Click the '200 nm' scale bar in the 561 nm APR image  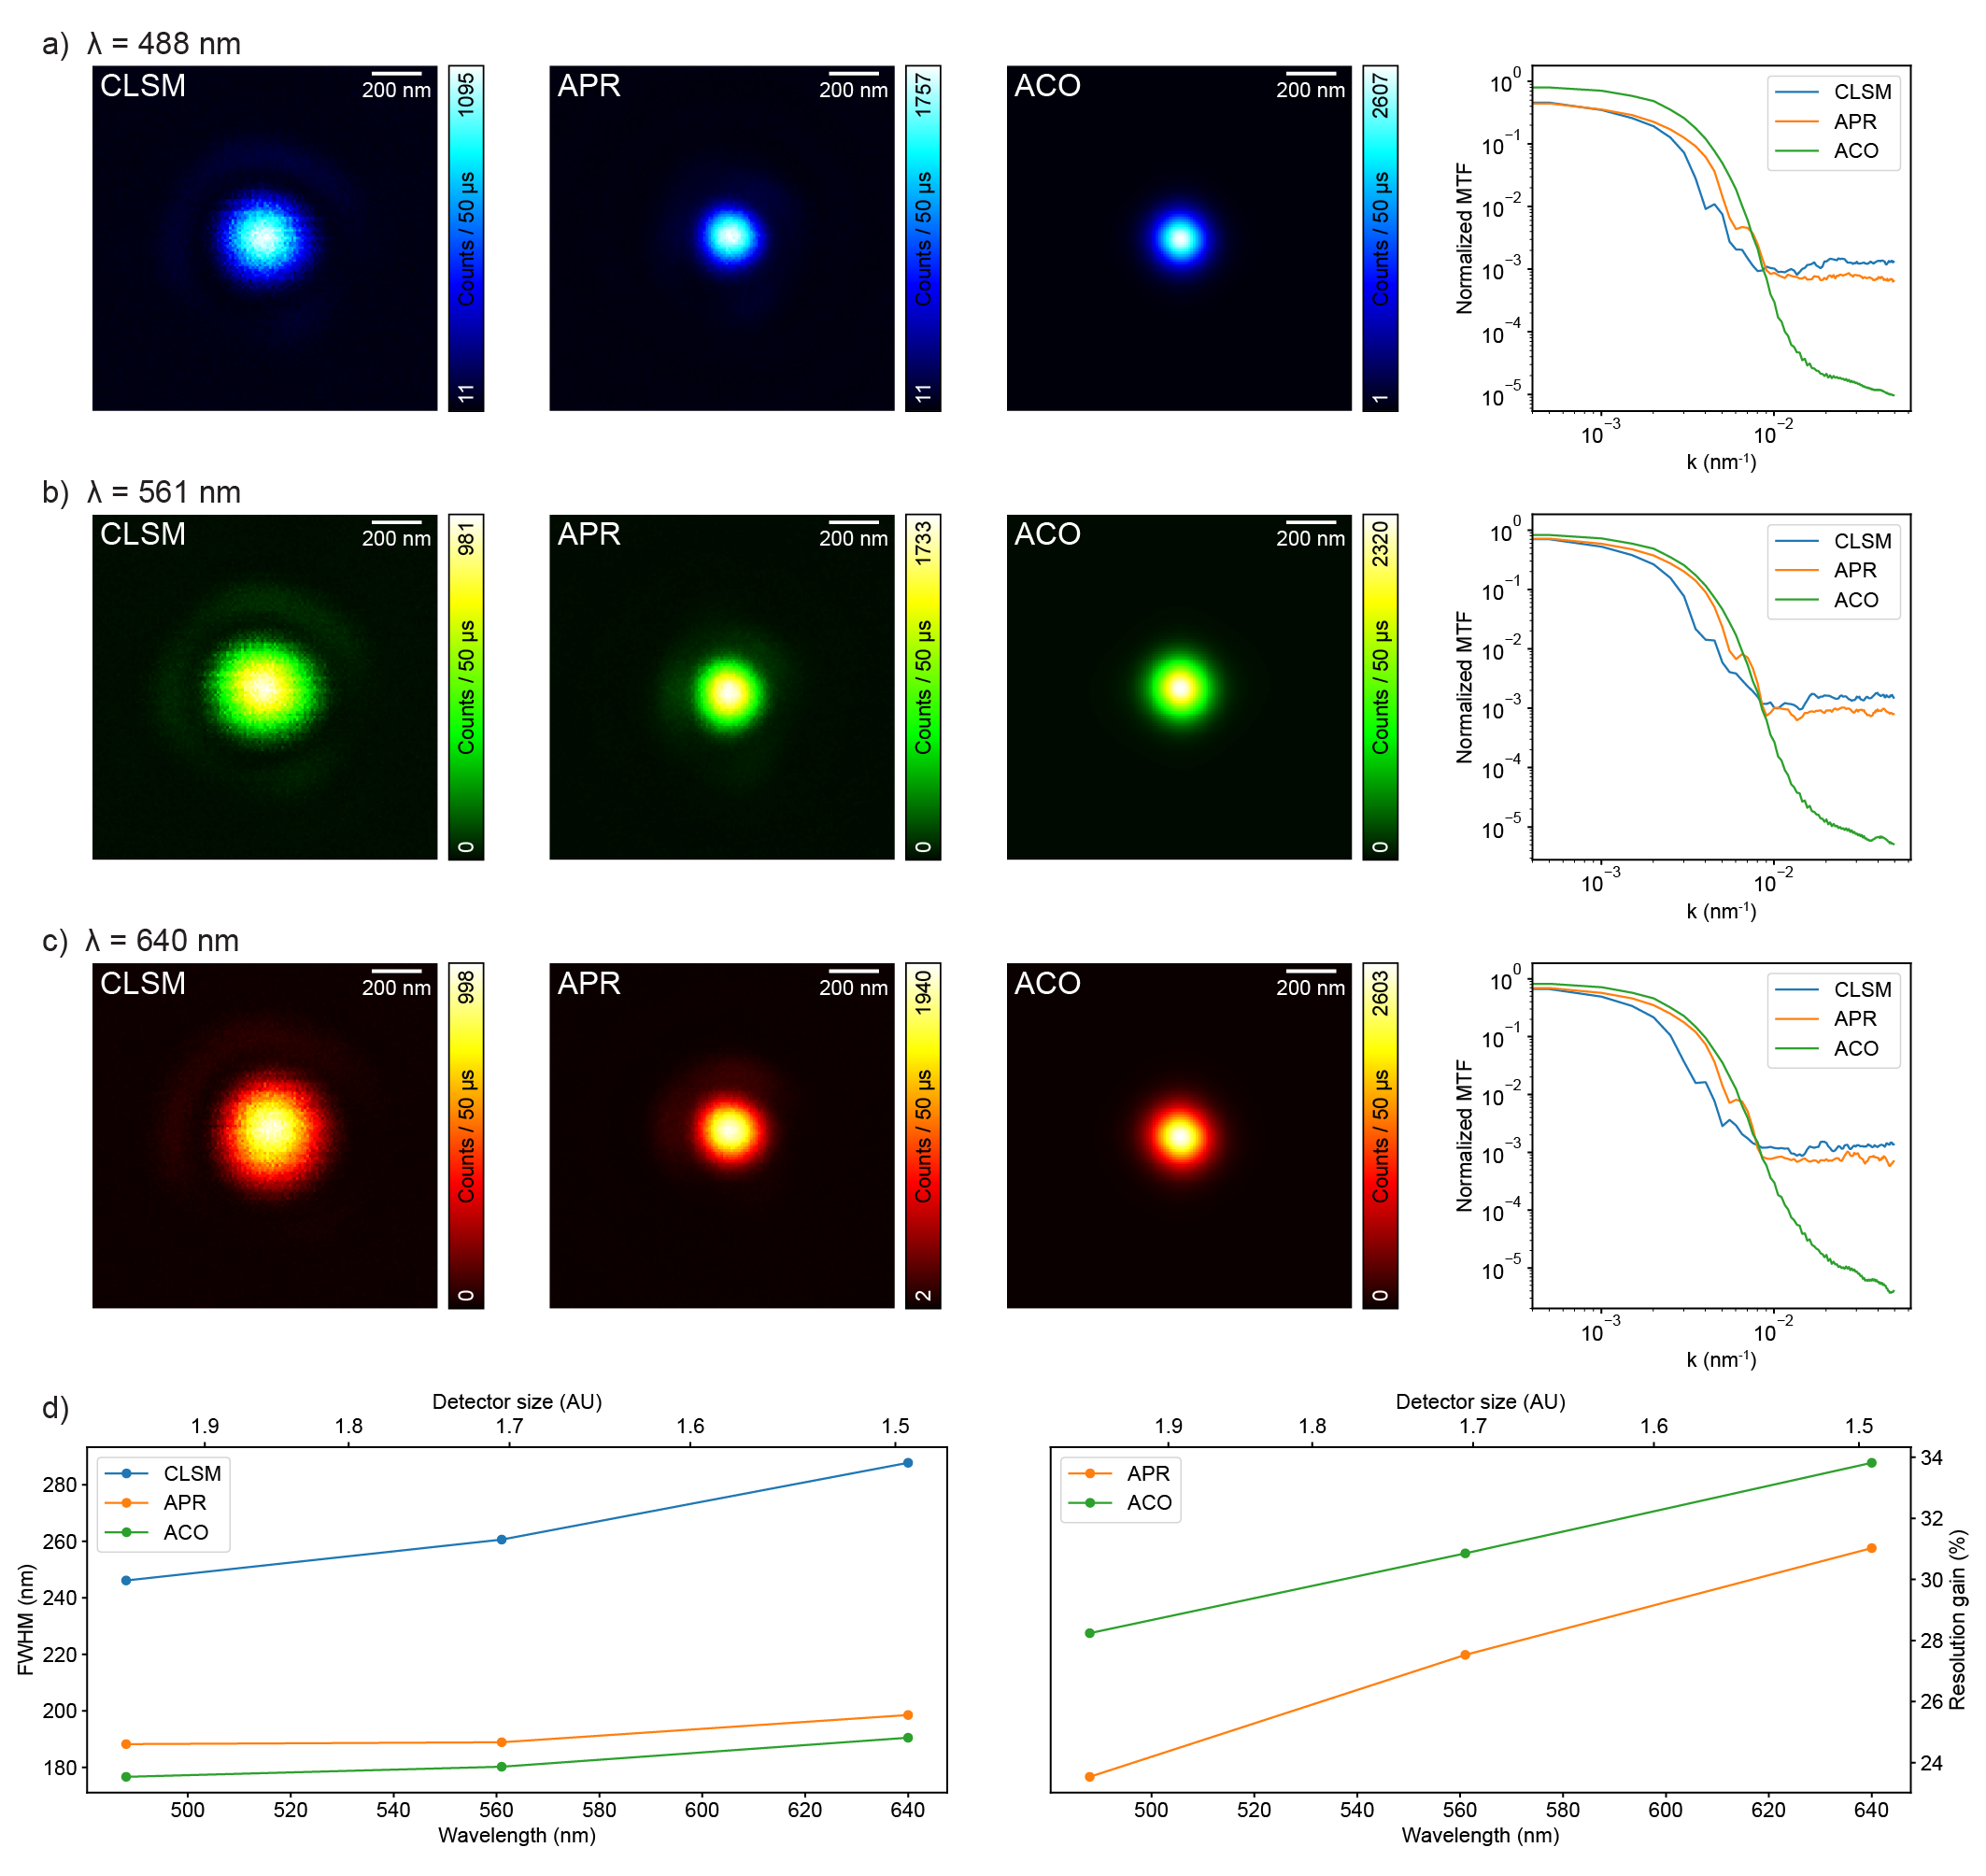(853, 533)
